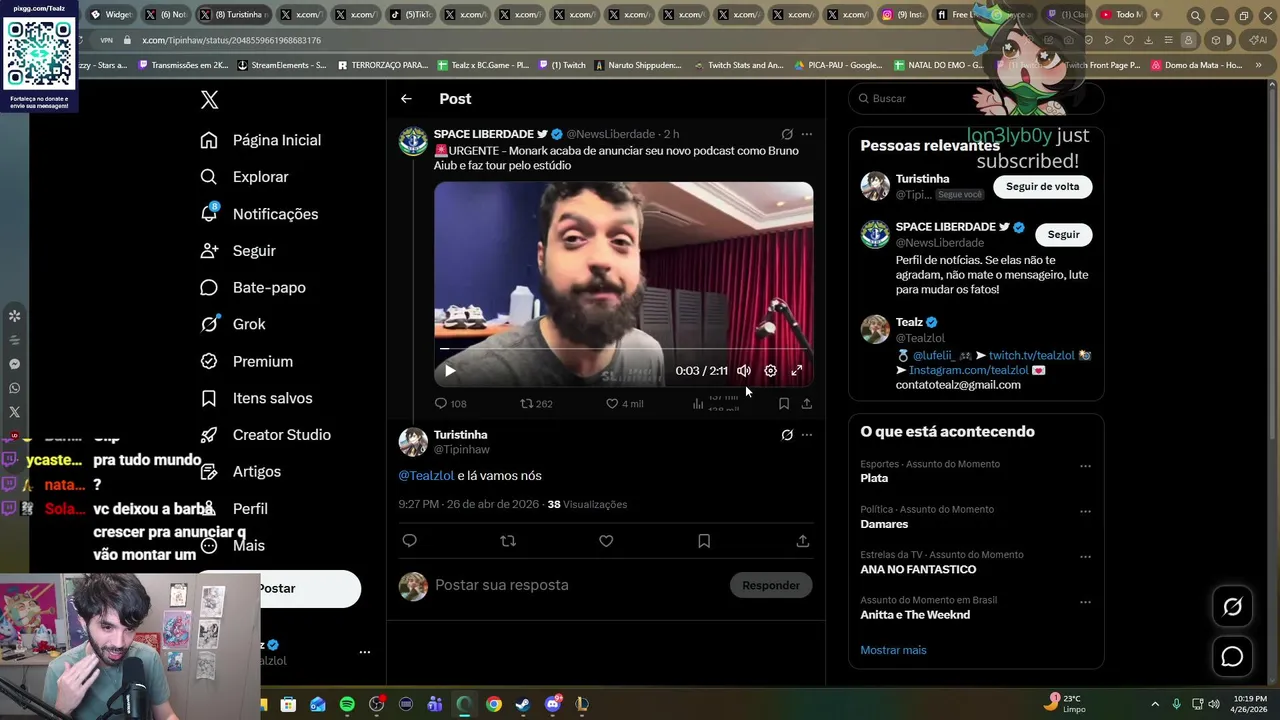Open floating Grok button at bottom right
Viewport: 1280px width, 720px height.
pos(1232,607)
